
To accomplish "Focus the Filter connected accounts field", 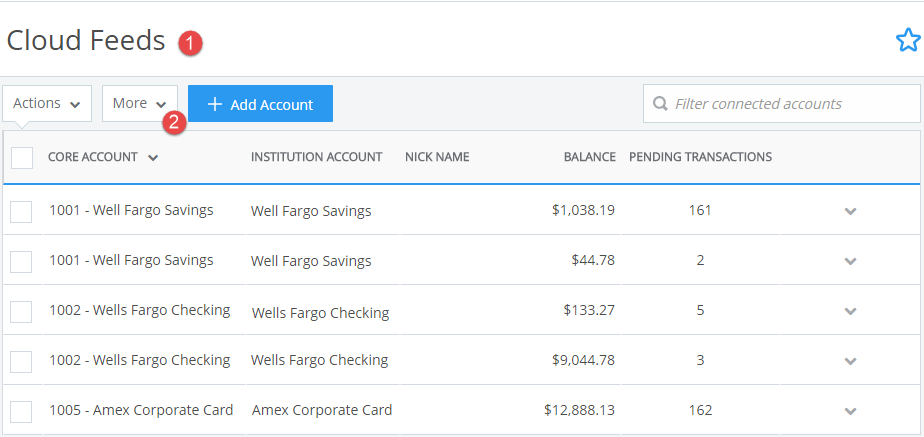I will pyautogui.click(x=781, y=104).
